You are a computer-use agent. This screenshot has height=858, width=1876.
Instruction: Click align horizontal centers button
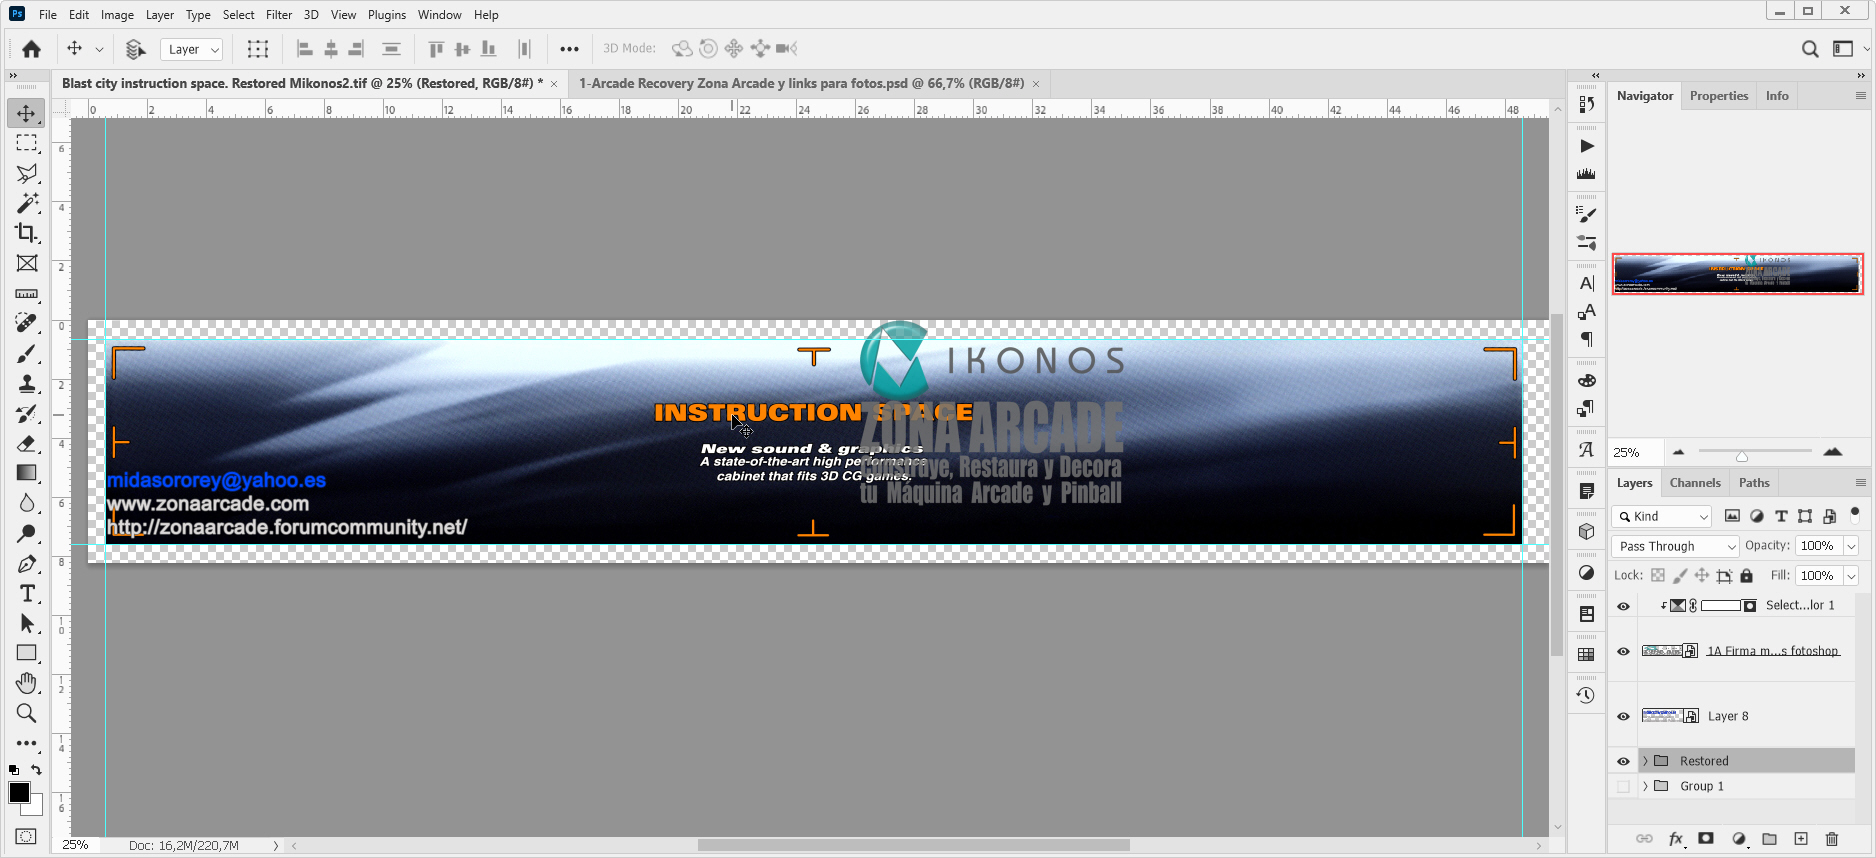tap(331, 49)
